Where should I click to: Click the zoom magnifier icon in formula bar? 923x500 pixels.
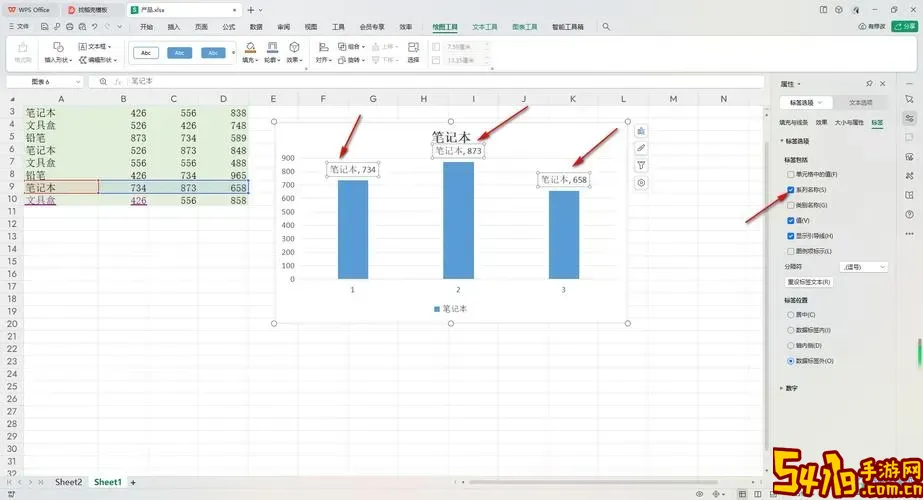click(x=103, y=81)
